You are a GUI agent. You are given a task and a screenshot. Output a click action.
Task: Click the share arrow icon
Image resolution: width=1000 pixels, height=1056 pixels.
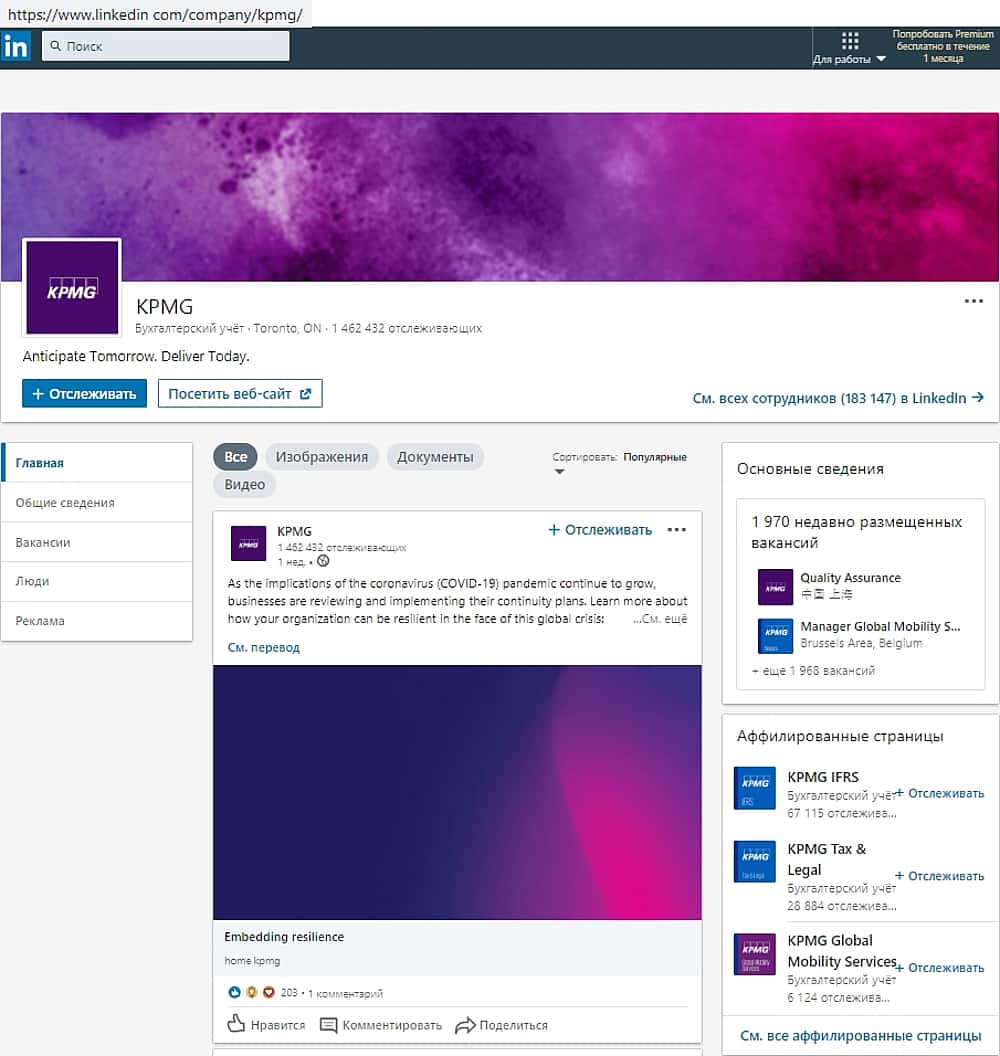coord(465,1025)
